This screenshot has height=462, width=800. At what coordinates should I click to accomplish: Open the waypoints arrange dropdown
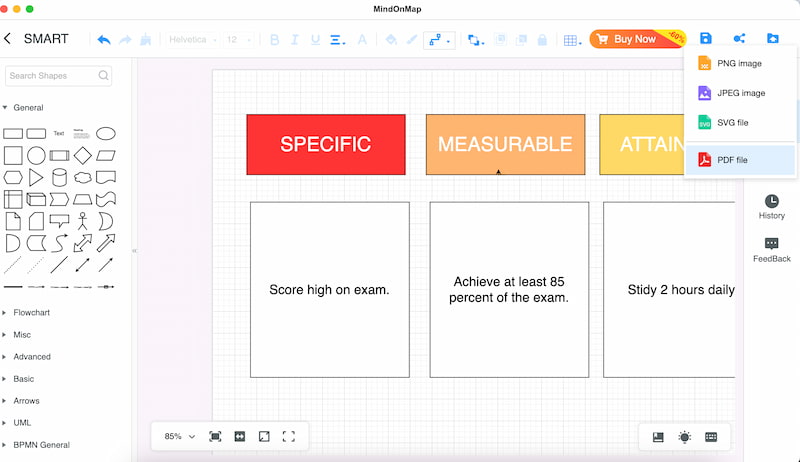[476, 40]
